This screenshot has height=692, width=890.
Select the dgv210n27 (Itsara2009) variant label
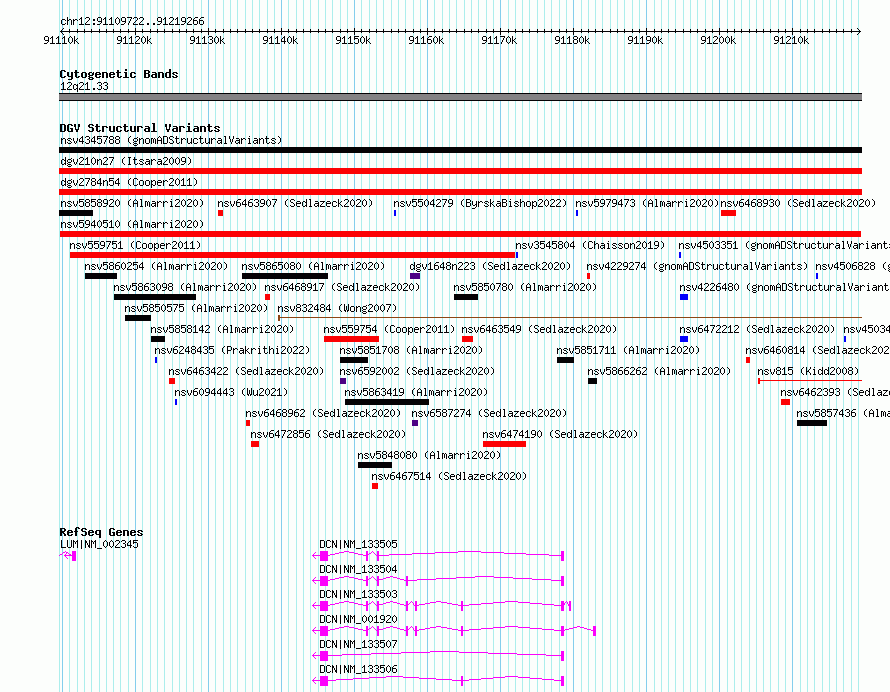point(126,161)
